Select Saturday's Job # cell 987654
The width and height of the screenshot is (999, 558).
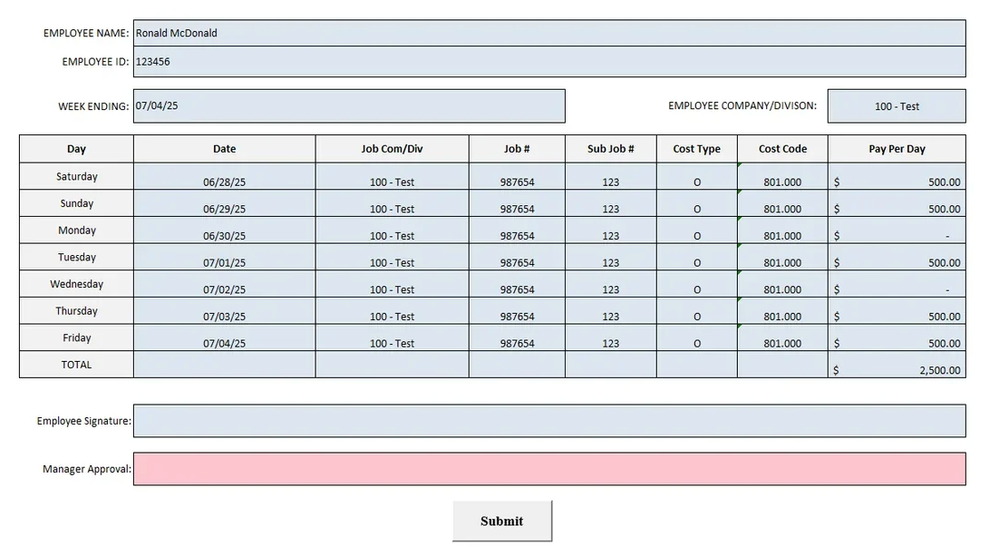coord(517,176)
